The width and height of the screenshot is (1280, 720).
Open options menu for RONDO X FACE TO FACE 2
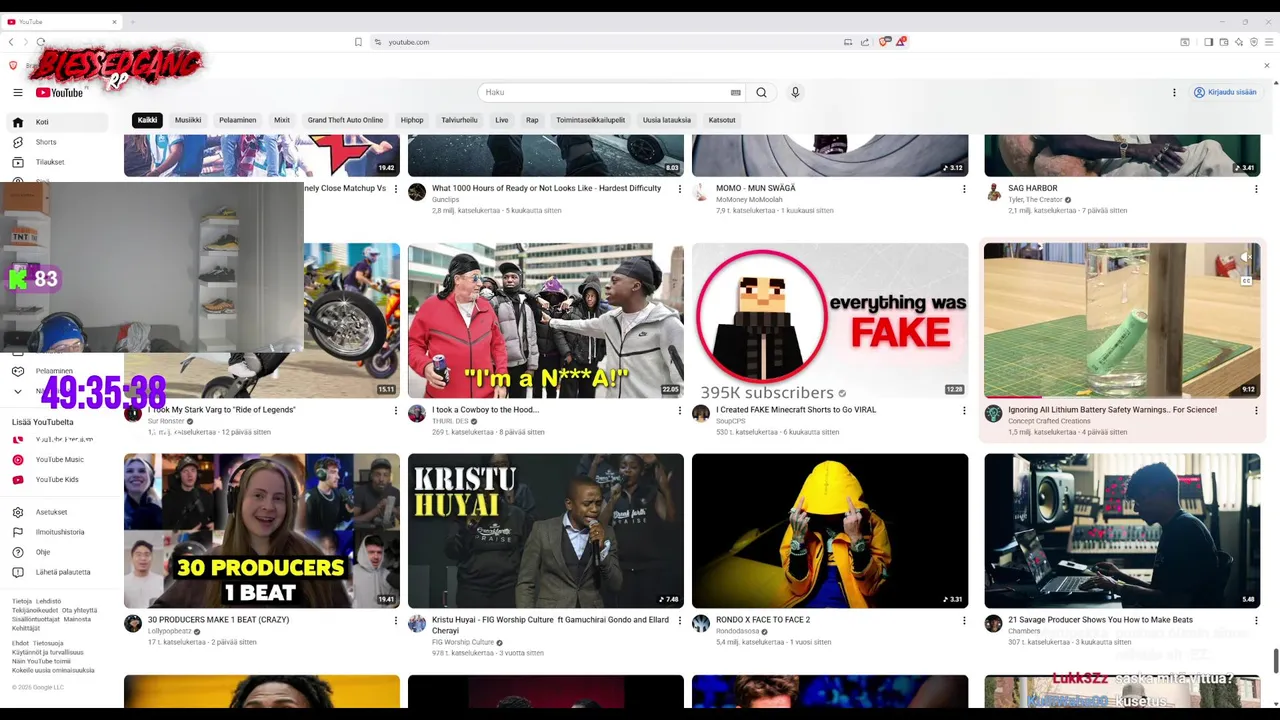click(x=964, y=620)
